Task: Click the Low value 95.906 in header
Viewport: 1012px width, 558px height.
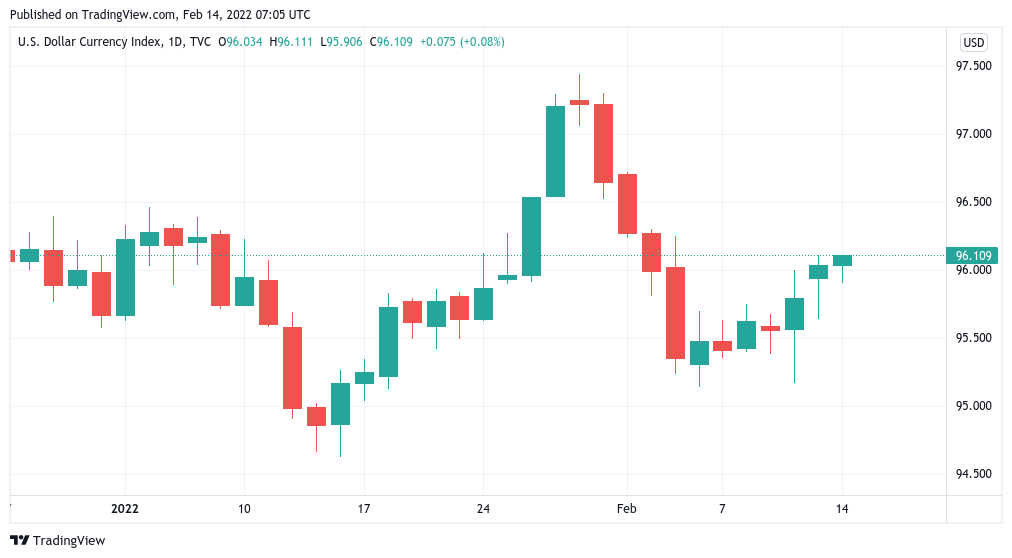Action: point(345,42)
